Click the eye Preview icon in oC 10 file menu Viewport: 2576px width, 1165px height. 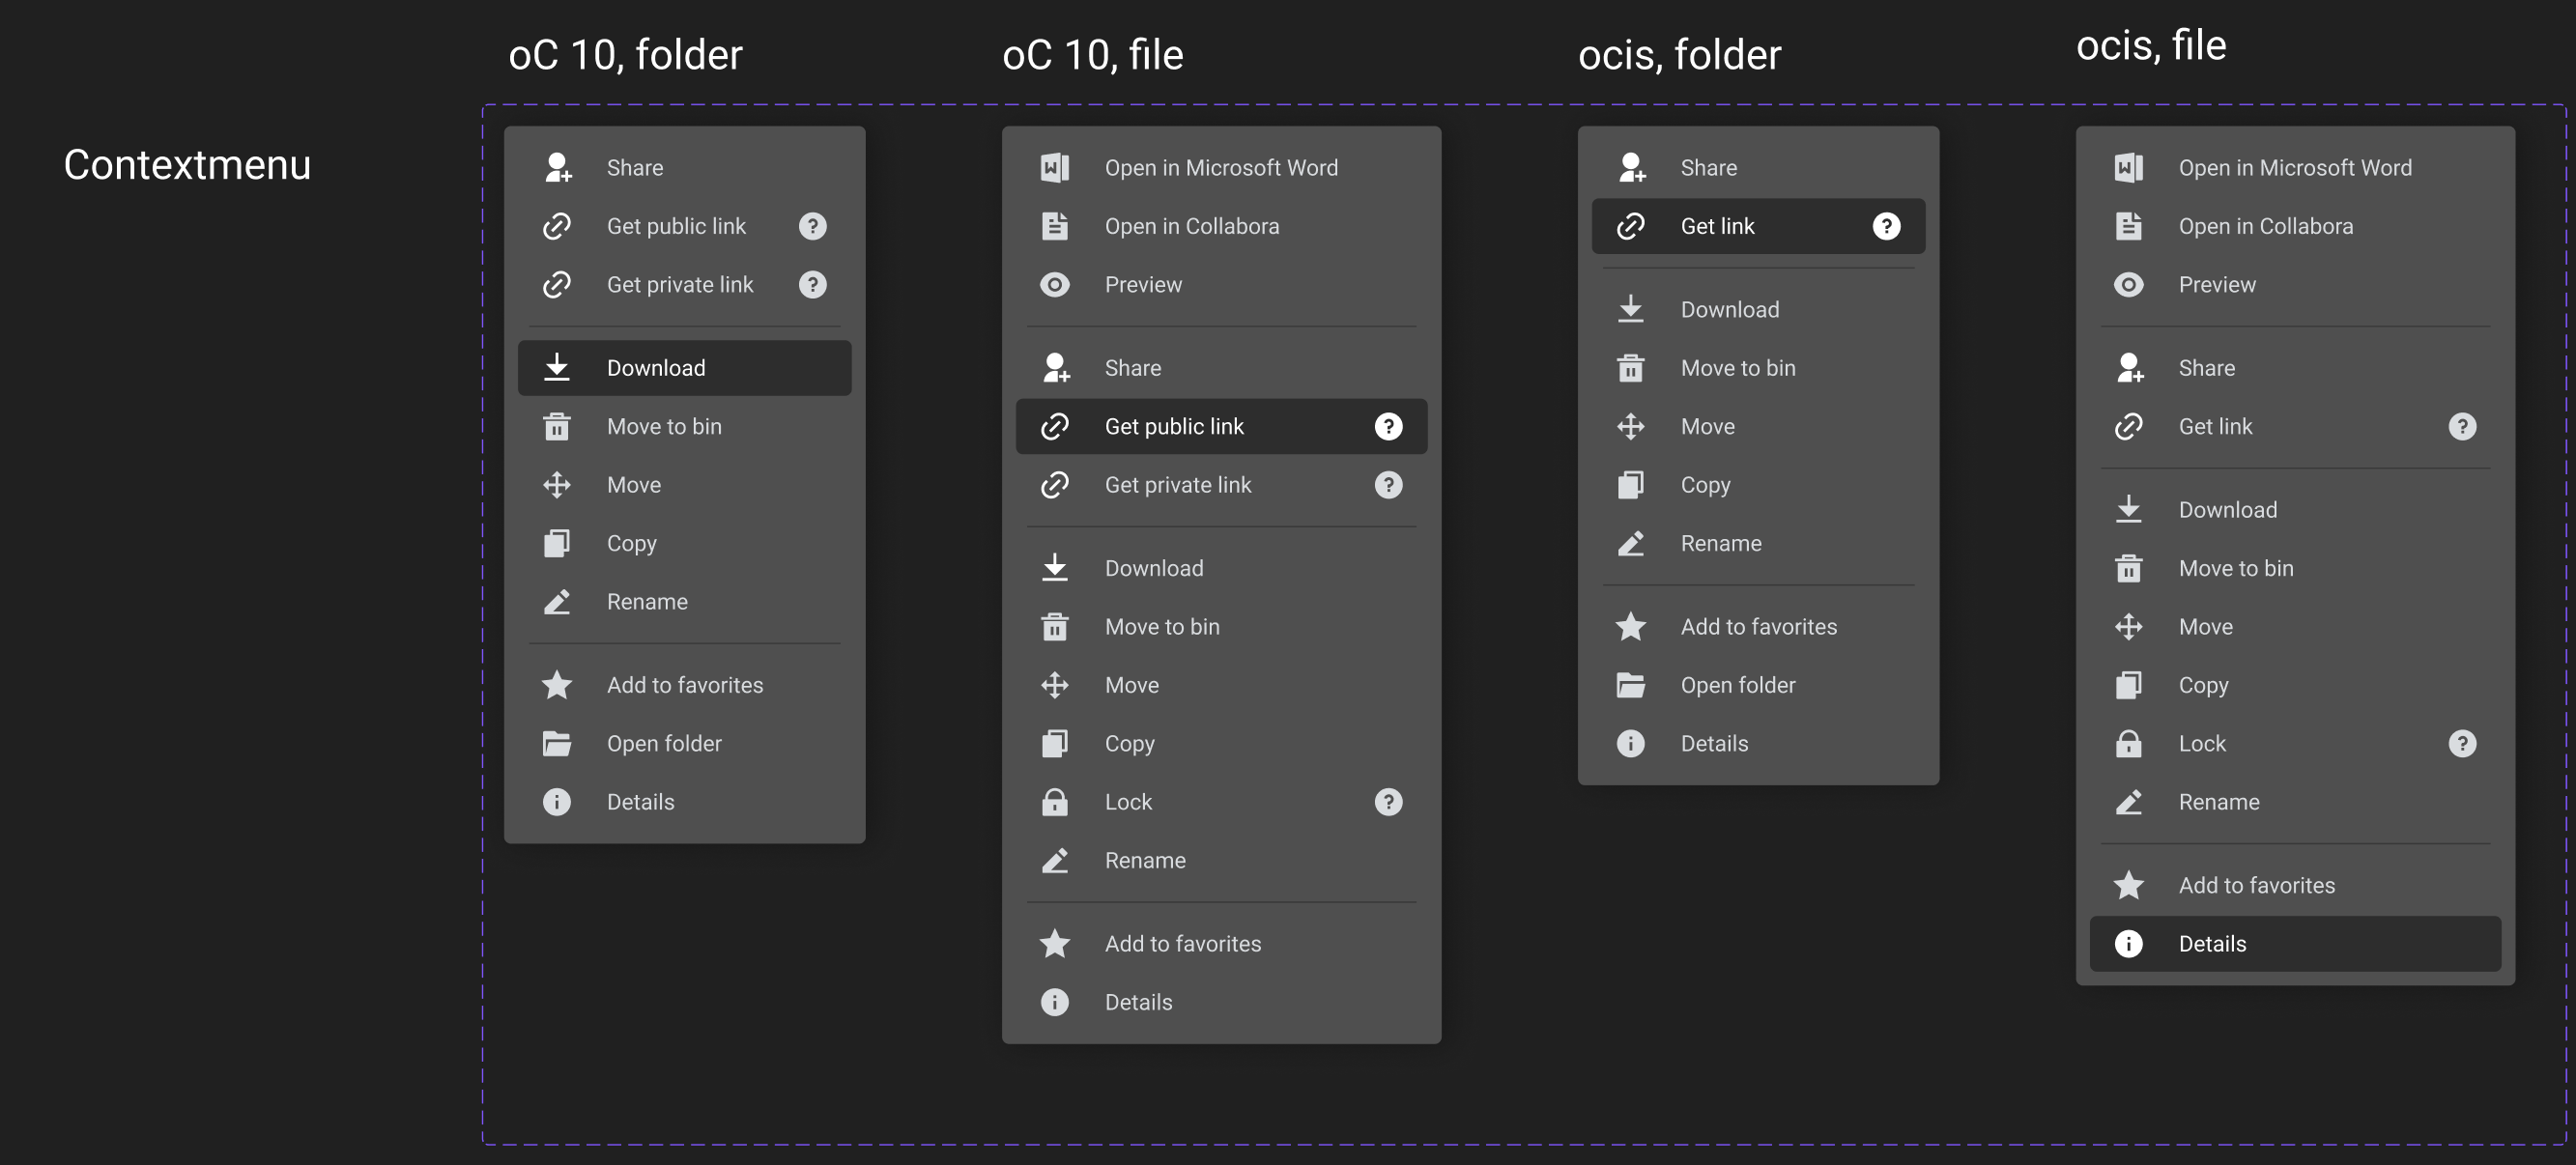pyautogui.click(x=1055, y=284)
